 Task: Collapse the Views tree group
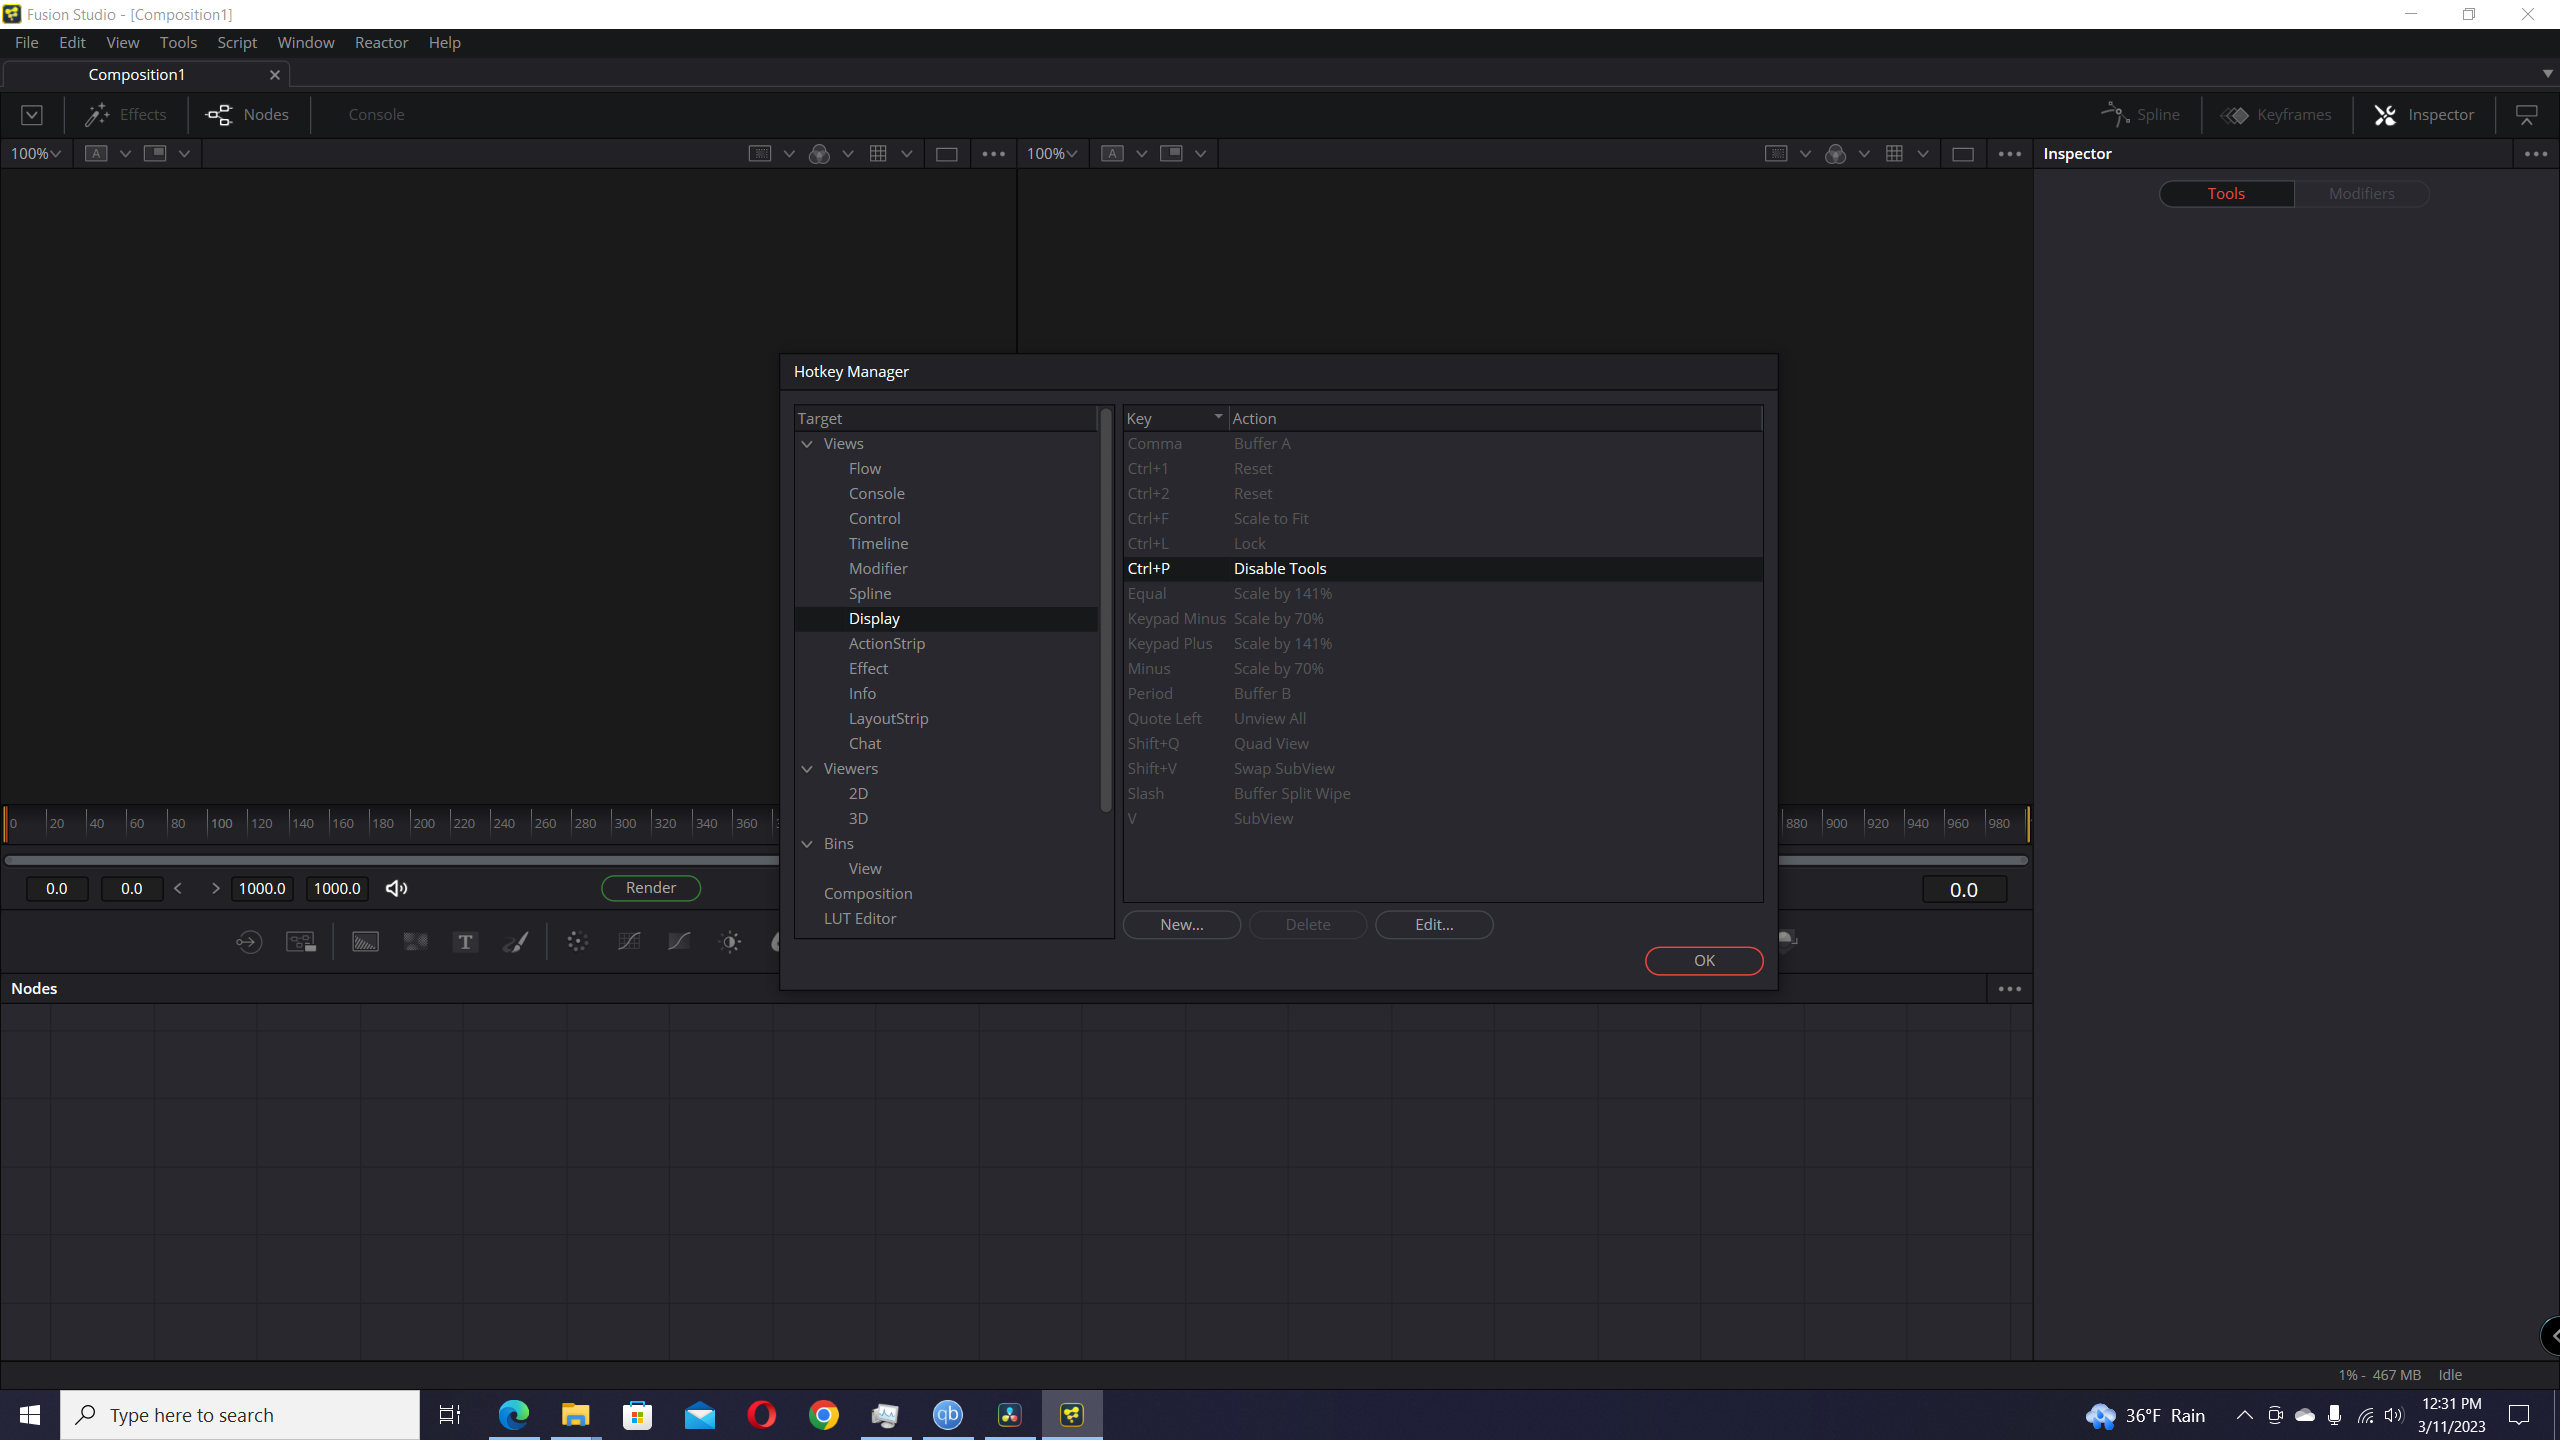pos(807,443)
